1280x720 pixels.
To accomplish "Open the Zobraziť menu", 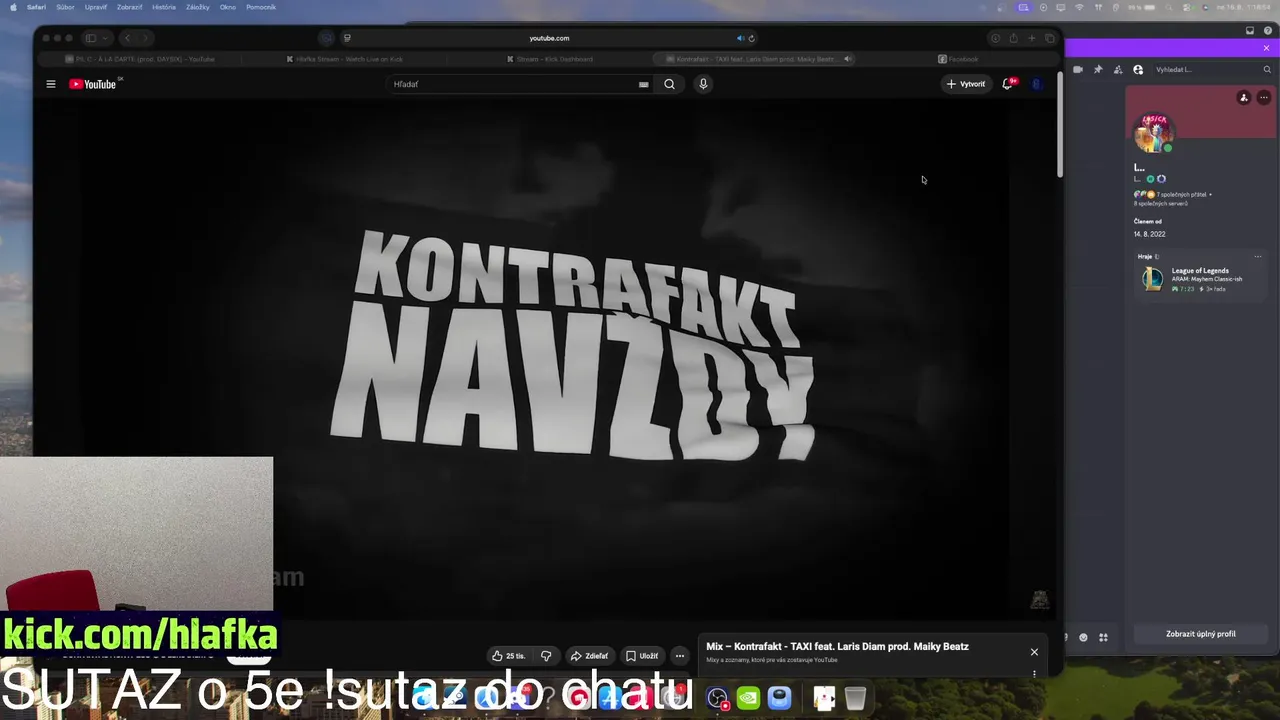I will point(130,7).
